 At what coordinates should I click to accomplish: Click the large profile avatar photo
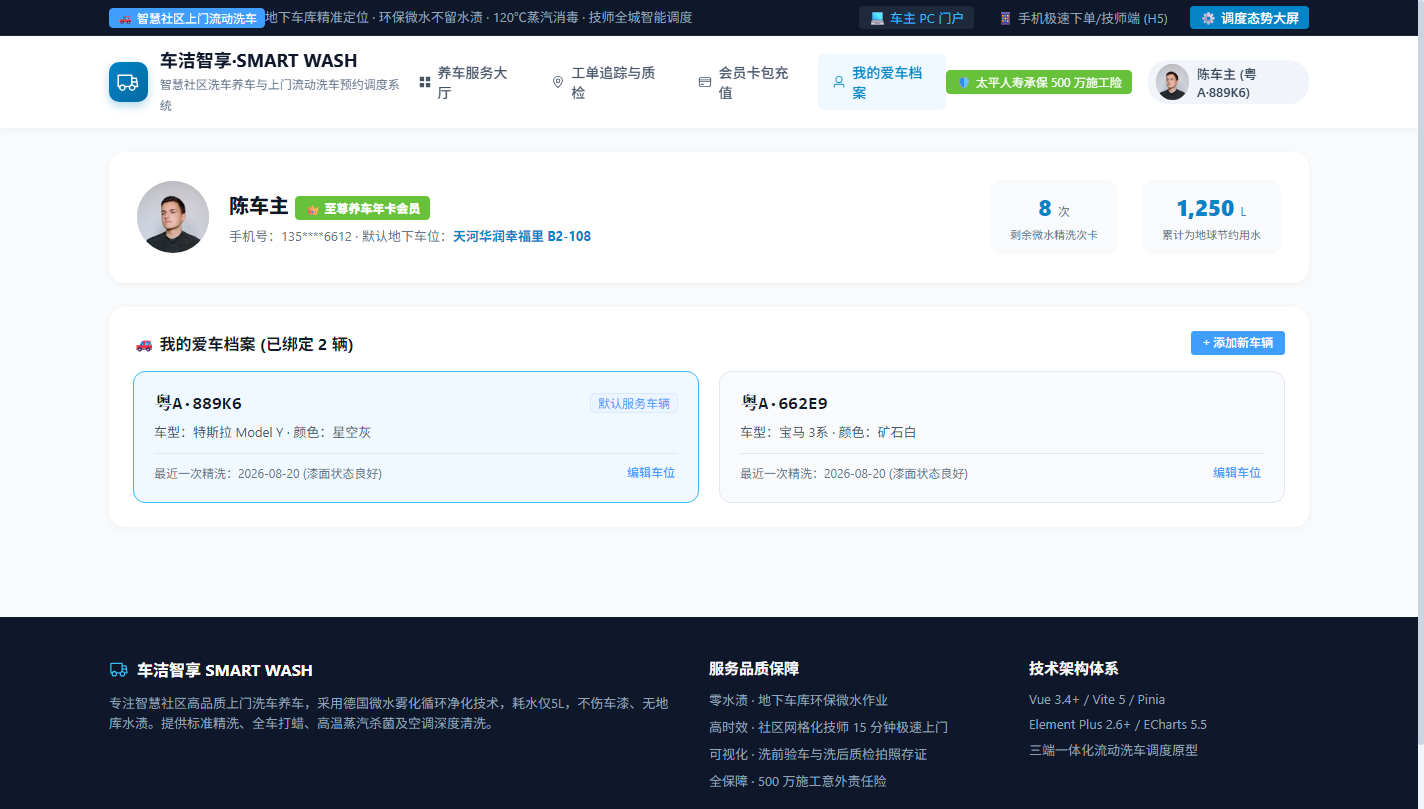(x=173, y=217)
